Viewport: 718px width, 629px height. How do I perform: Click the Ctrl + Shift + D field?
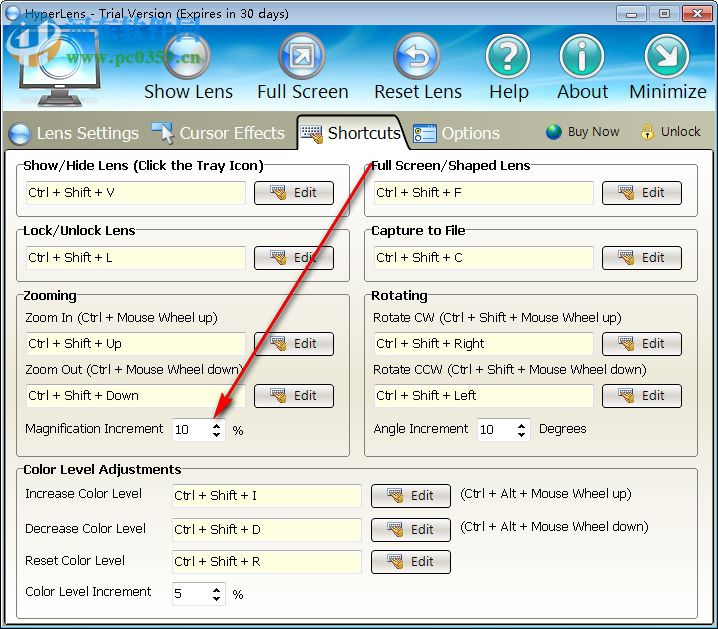[x=267, y=530]
